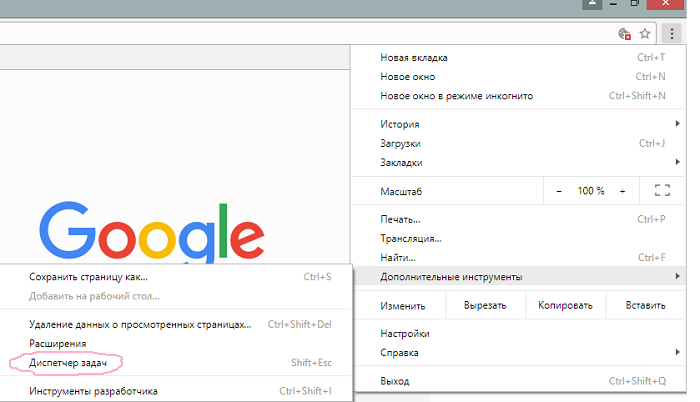Increase zoom with the plus button

[622, 191]
